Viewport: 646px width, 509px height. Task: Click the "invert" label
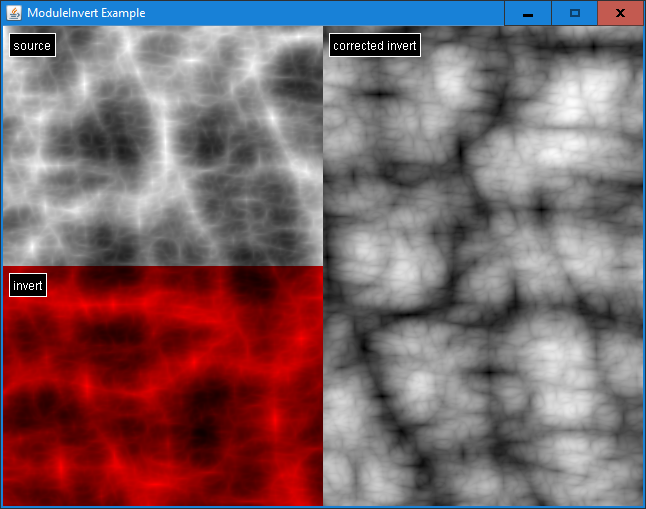pyautogui.click(x=28, y=286)
